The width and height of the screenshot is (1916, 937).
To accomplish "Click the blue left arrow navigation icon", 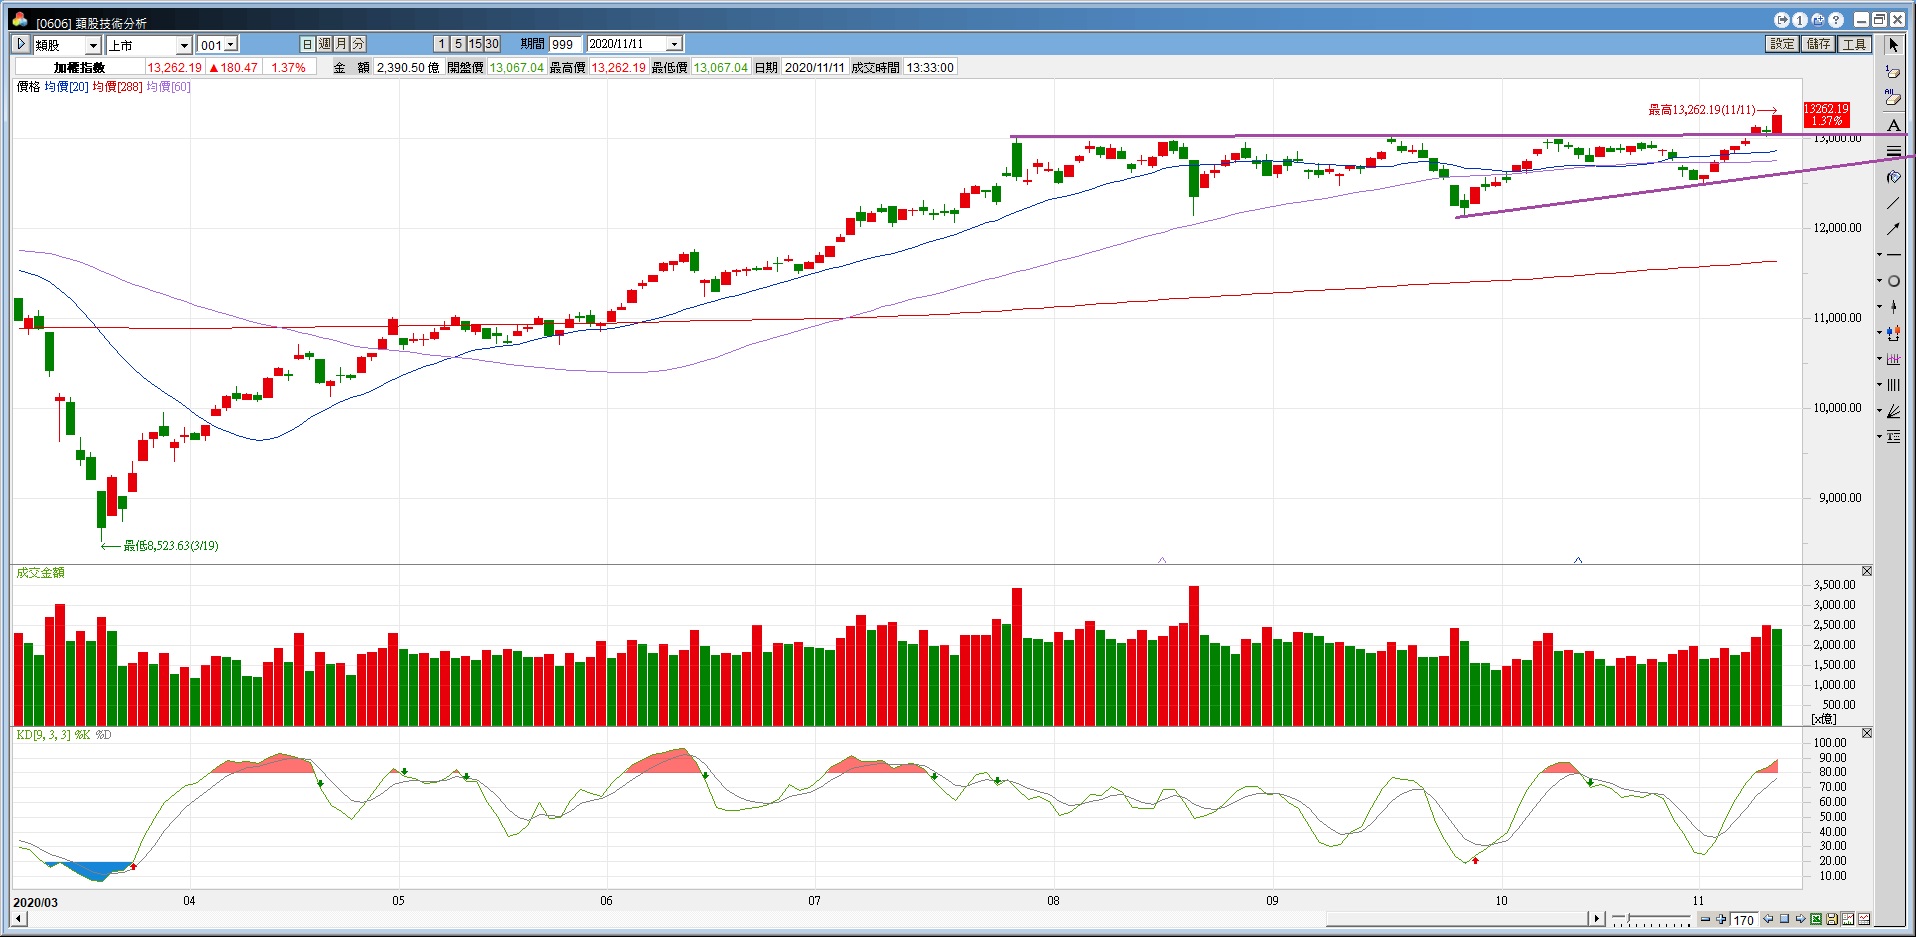I will click(x=1768, y=919).
